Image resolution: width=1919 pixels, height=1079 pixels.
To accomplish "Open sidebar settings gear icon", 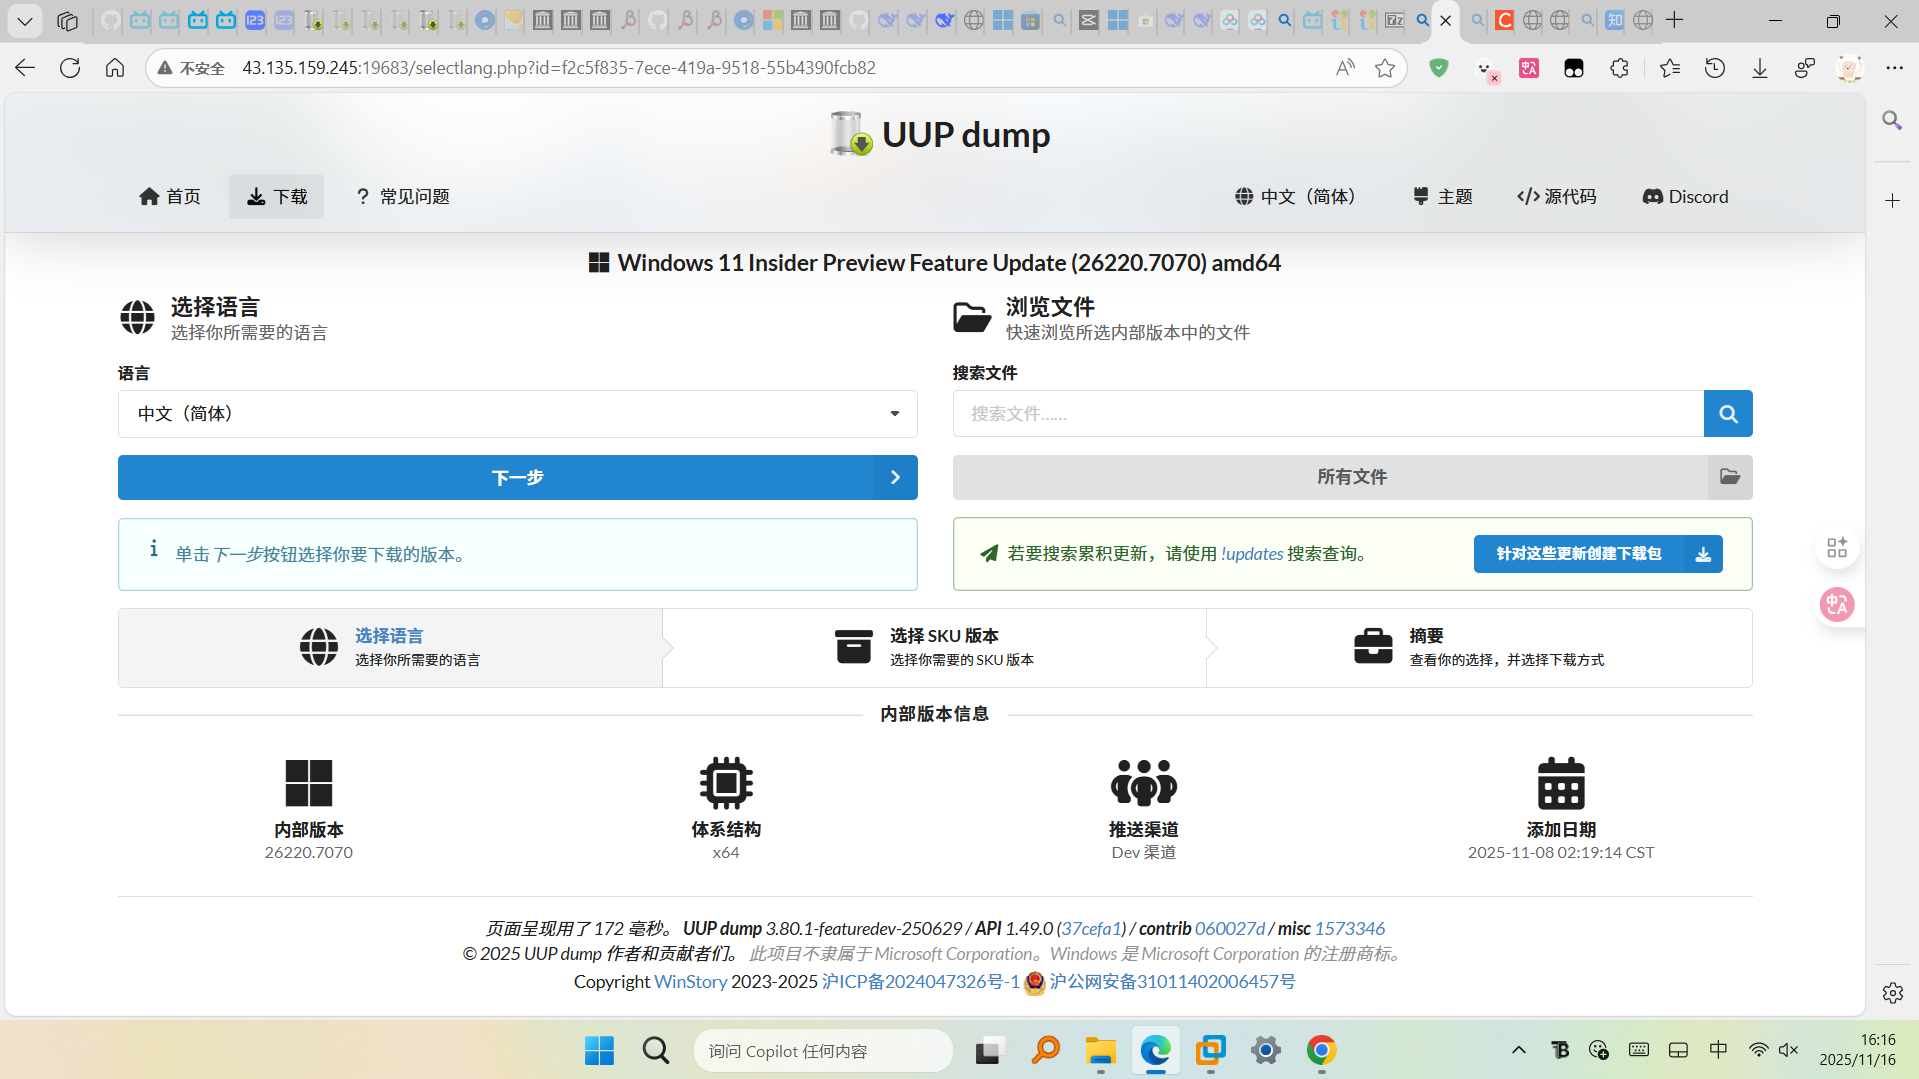I will point(1892,993).
